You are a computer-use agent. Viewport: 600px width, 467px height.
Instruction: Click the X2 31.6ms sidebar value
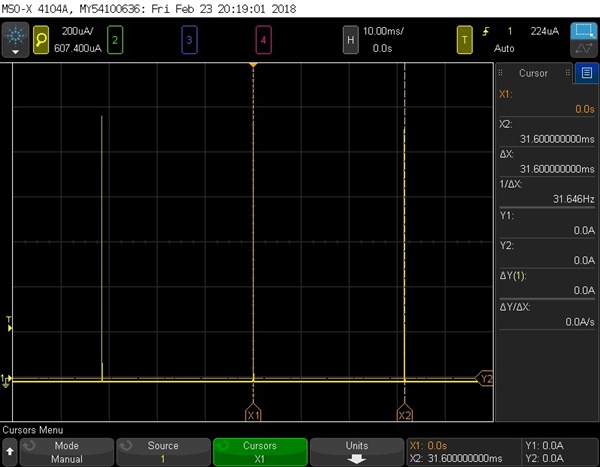[x=557, y=139]
